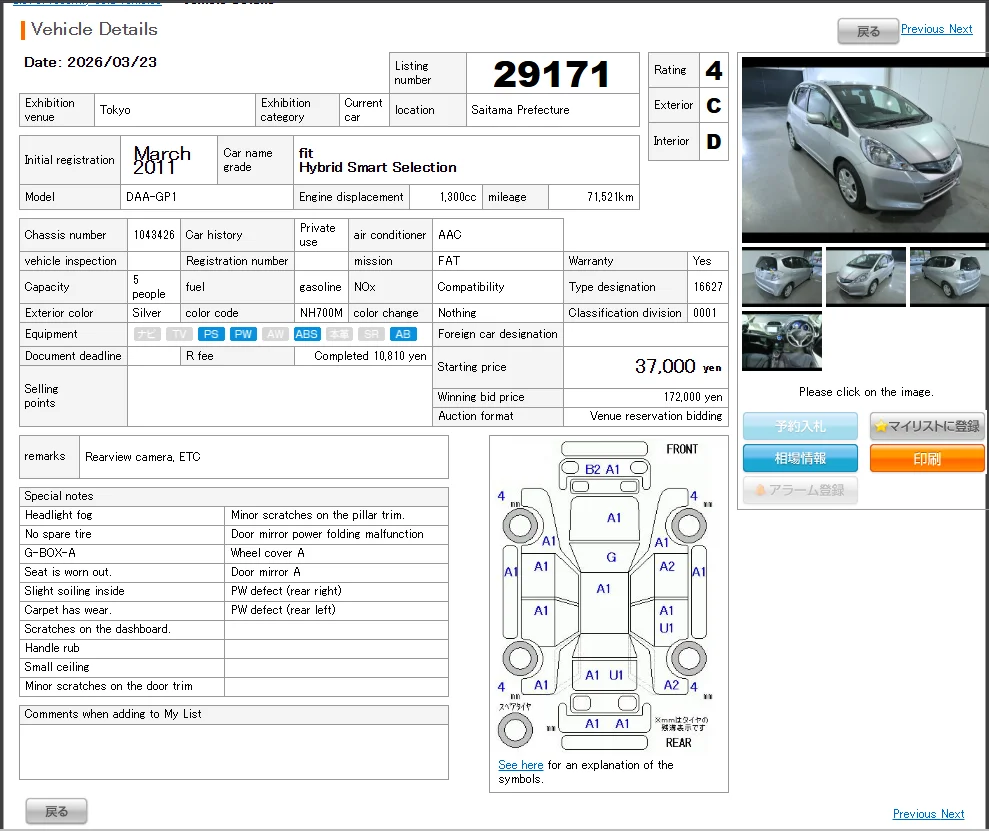This screenshot has width=989, height=831.
Task: Click the remarks text Rearview camera, ETC
Action: (x=143, y=456)
